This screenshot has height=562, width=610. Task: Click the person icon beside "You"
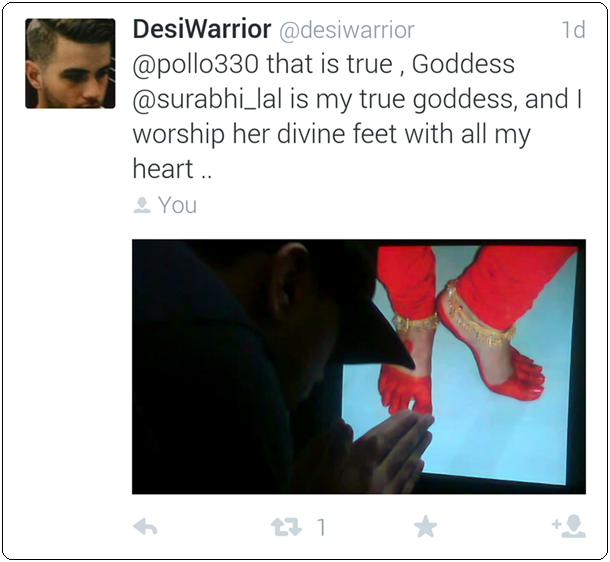(142, 205)
